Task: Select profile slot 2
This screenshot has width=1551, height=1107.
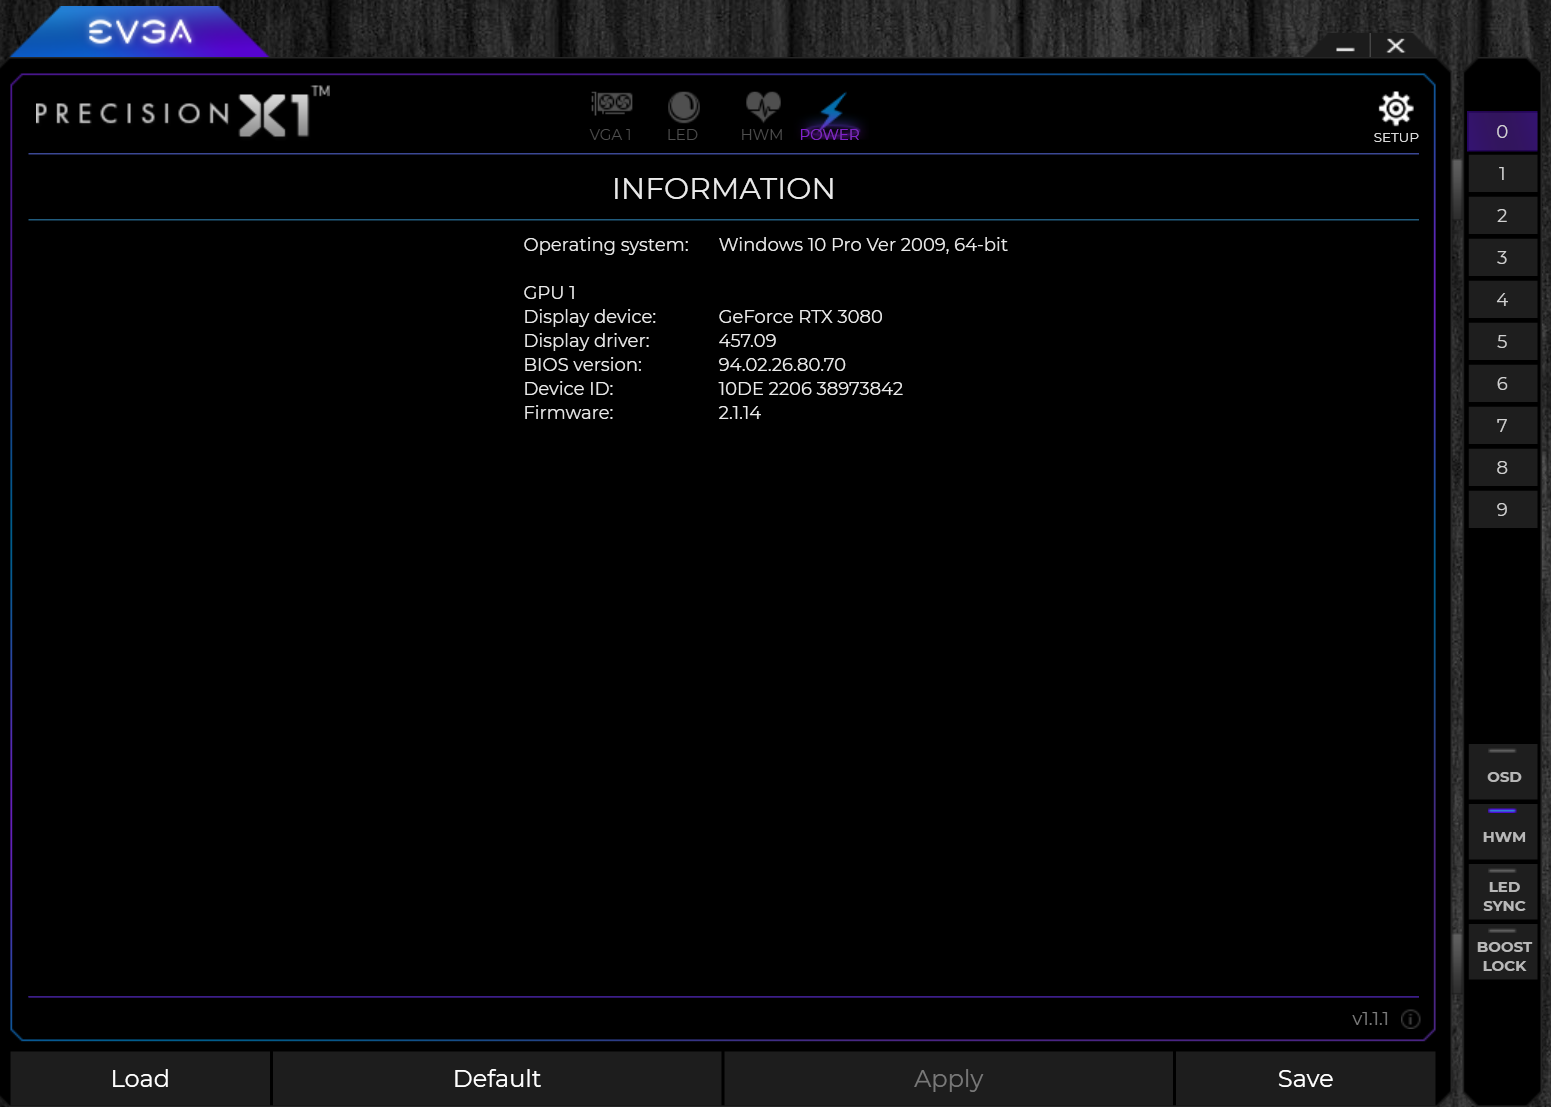Action: pyautogui.click(x=1502, y=216)
